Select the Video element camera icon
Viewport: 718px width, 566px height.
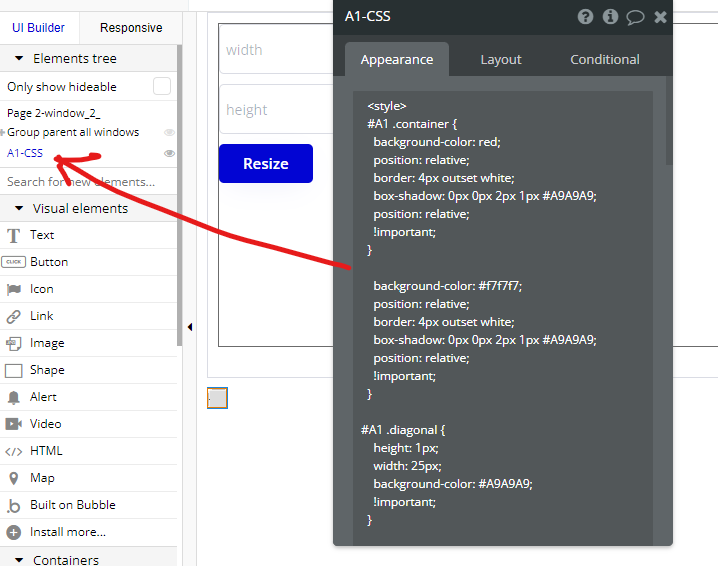point(13,424)
